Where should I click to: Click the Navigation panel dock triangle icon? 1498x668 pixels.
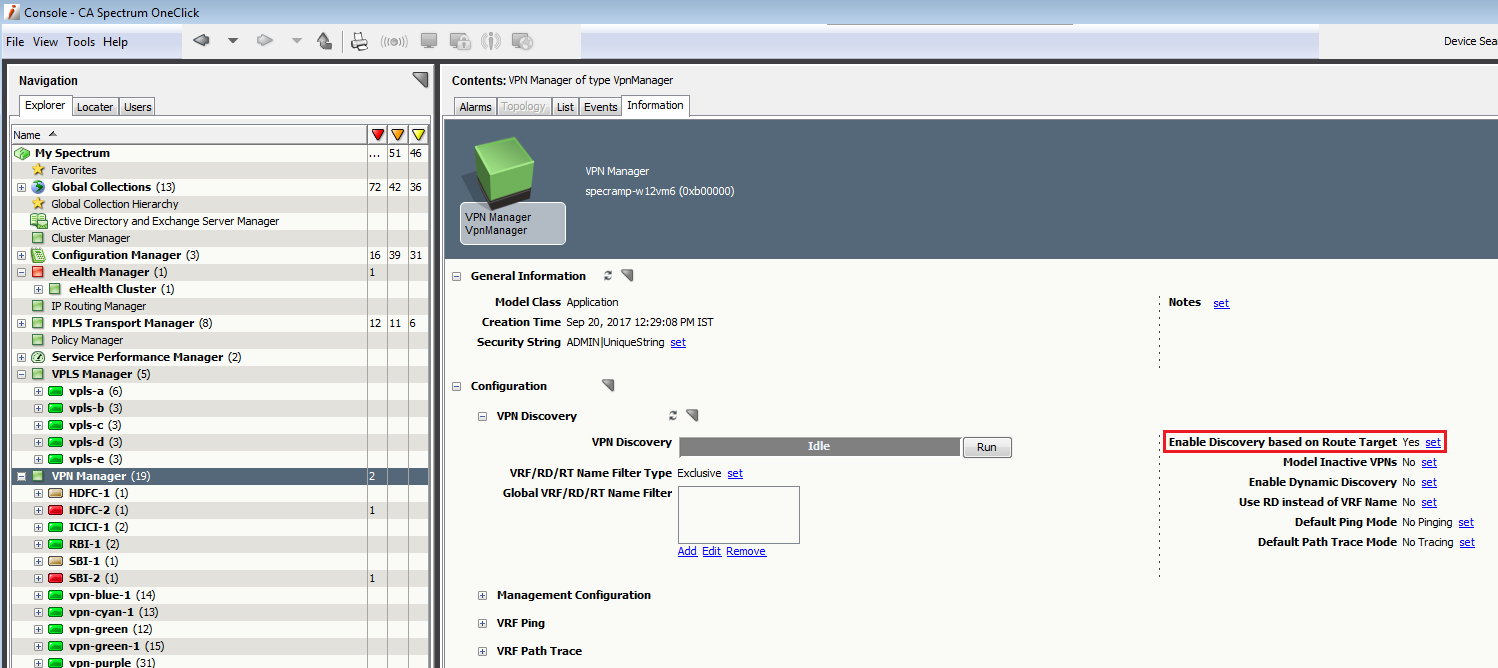(x=420, y=79)
